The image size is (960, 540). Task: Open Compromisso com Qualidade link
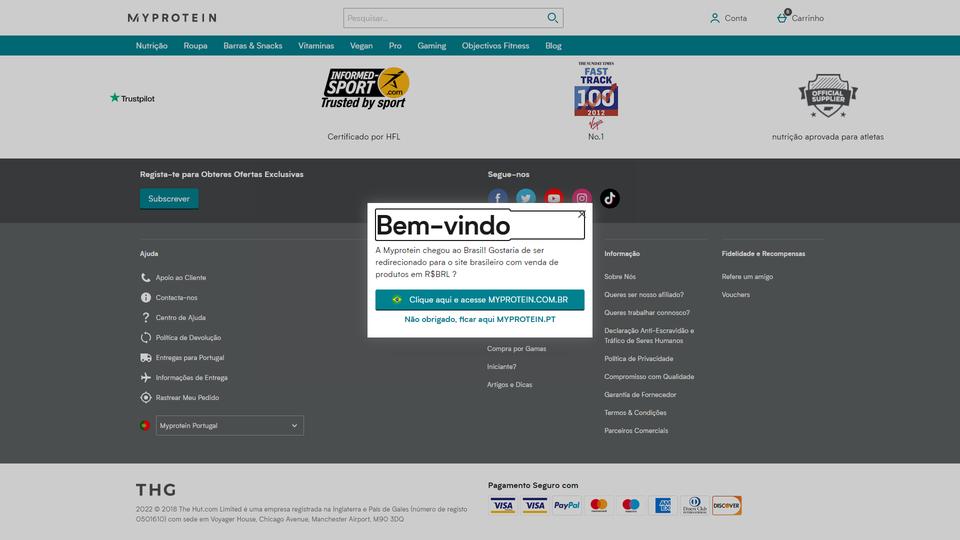[649, 377]
